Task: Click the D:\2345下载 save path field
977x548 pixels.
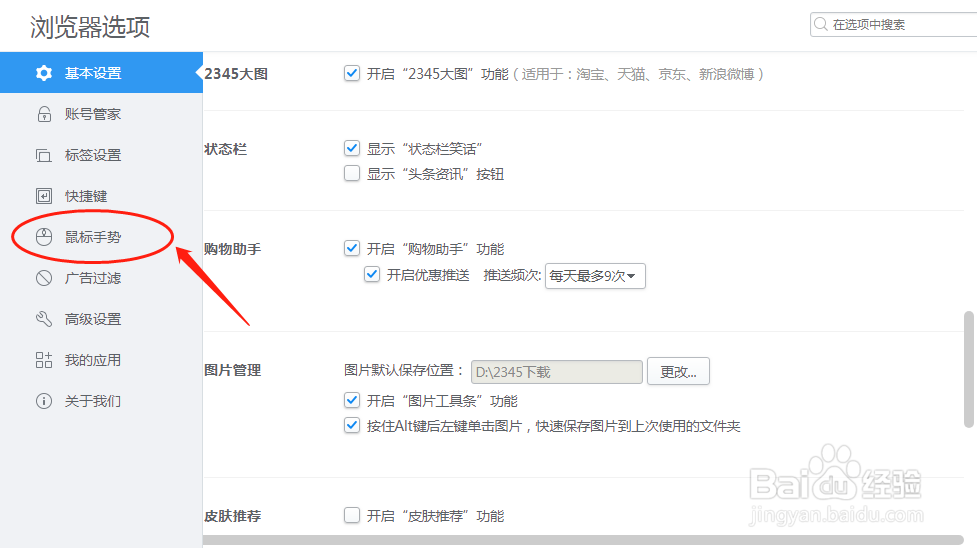Action: [x=556, y=372]
